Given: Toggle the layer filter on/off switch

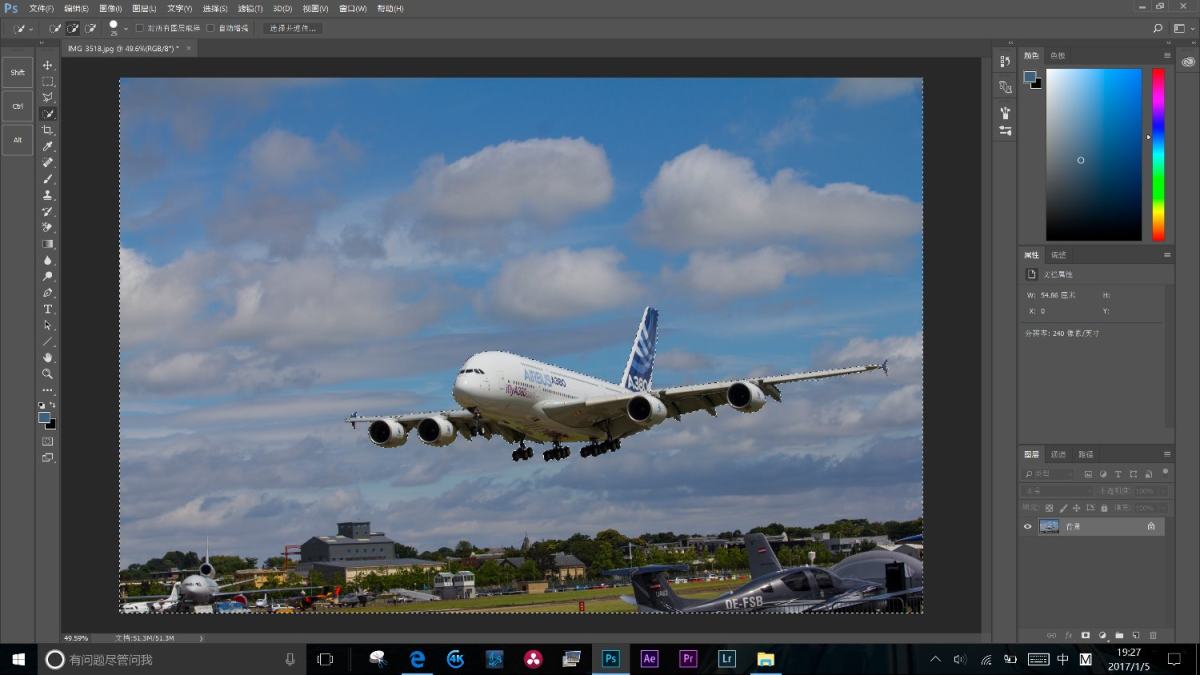Looking at the screenshot, I should point(1165,471).
